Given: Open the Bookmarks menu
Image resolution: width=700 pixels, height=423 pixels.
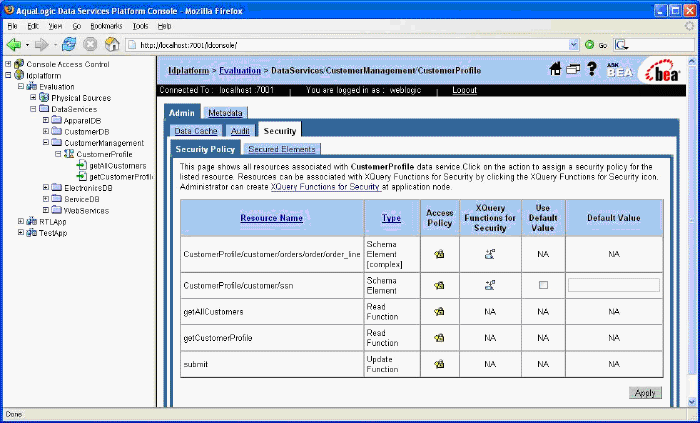Looking at the screenshot, I should coord(106,26).
